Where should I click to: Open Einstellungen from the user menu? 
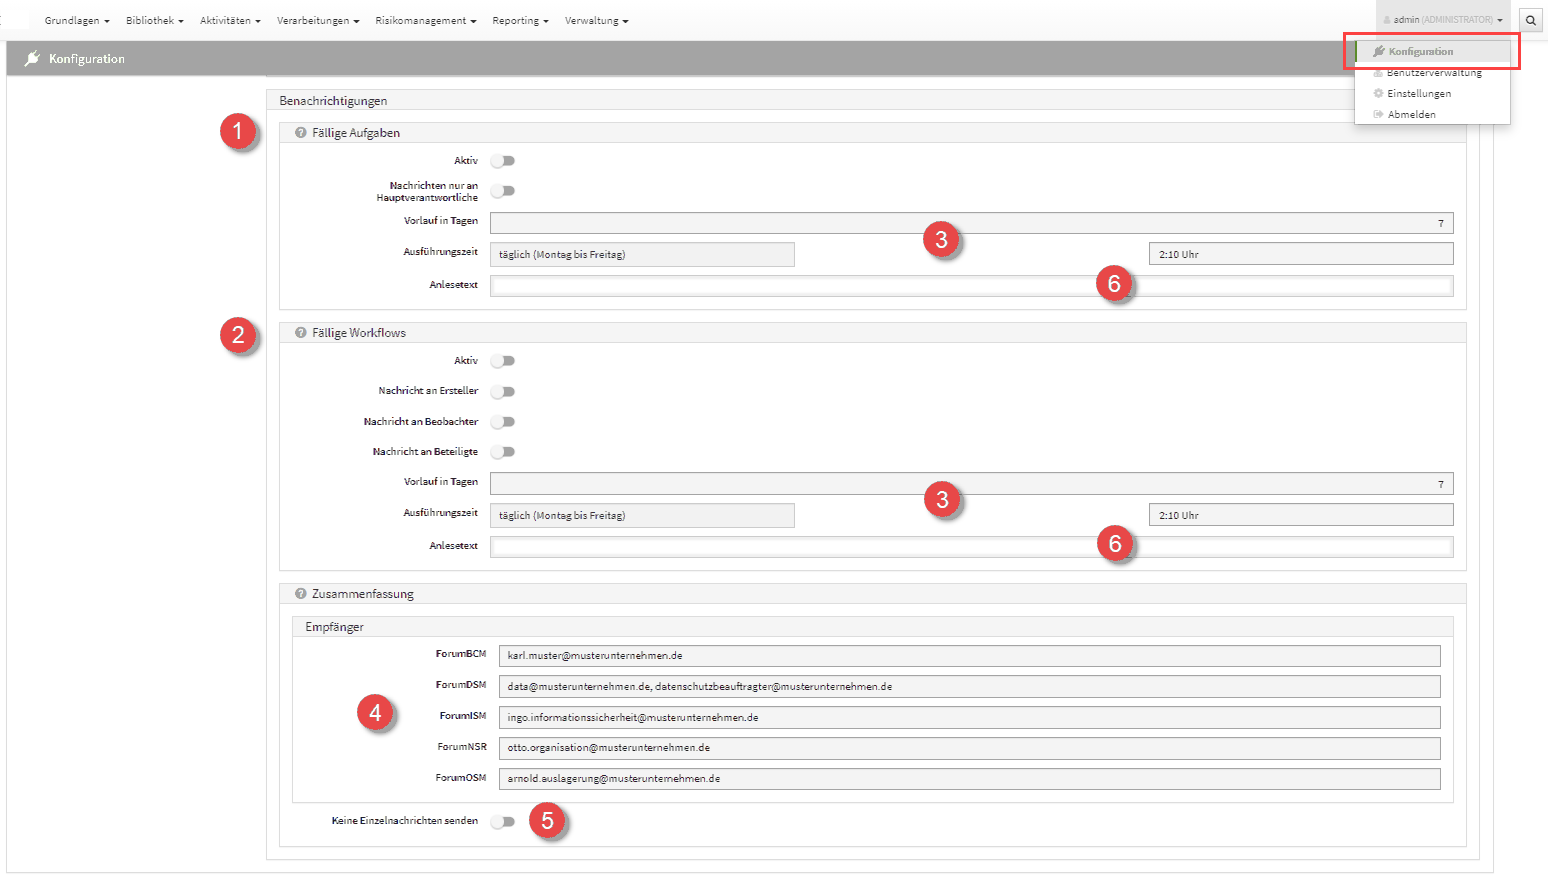(x=1418, y=94)
